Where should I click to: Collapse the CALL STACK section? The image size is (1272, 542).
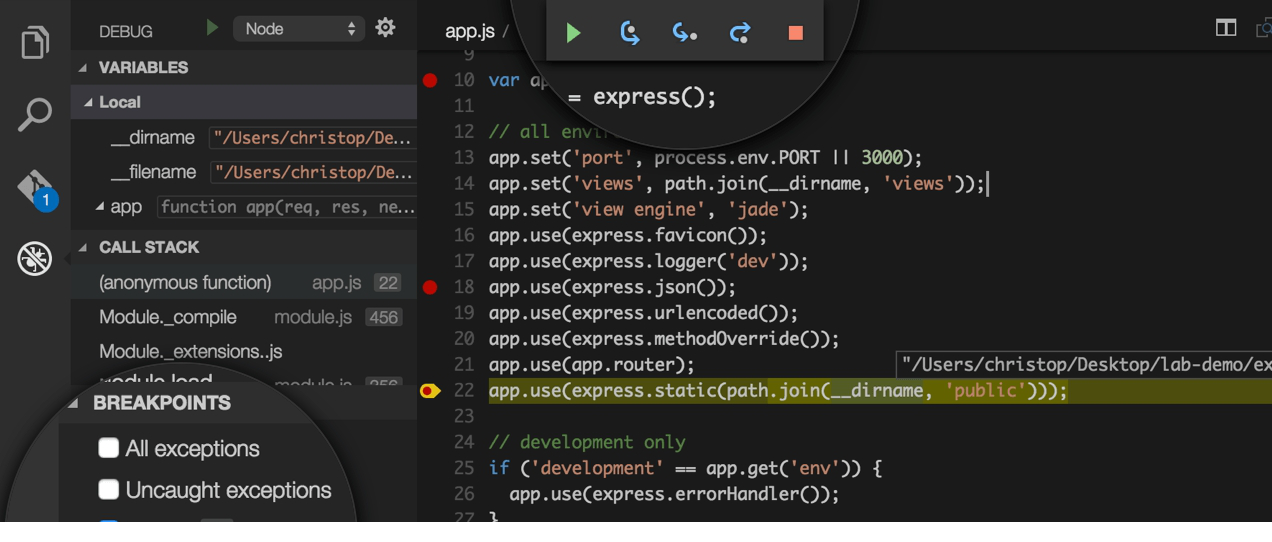pyautogui.click(x=83, y=248)
